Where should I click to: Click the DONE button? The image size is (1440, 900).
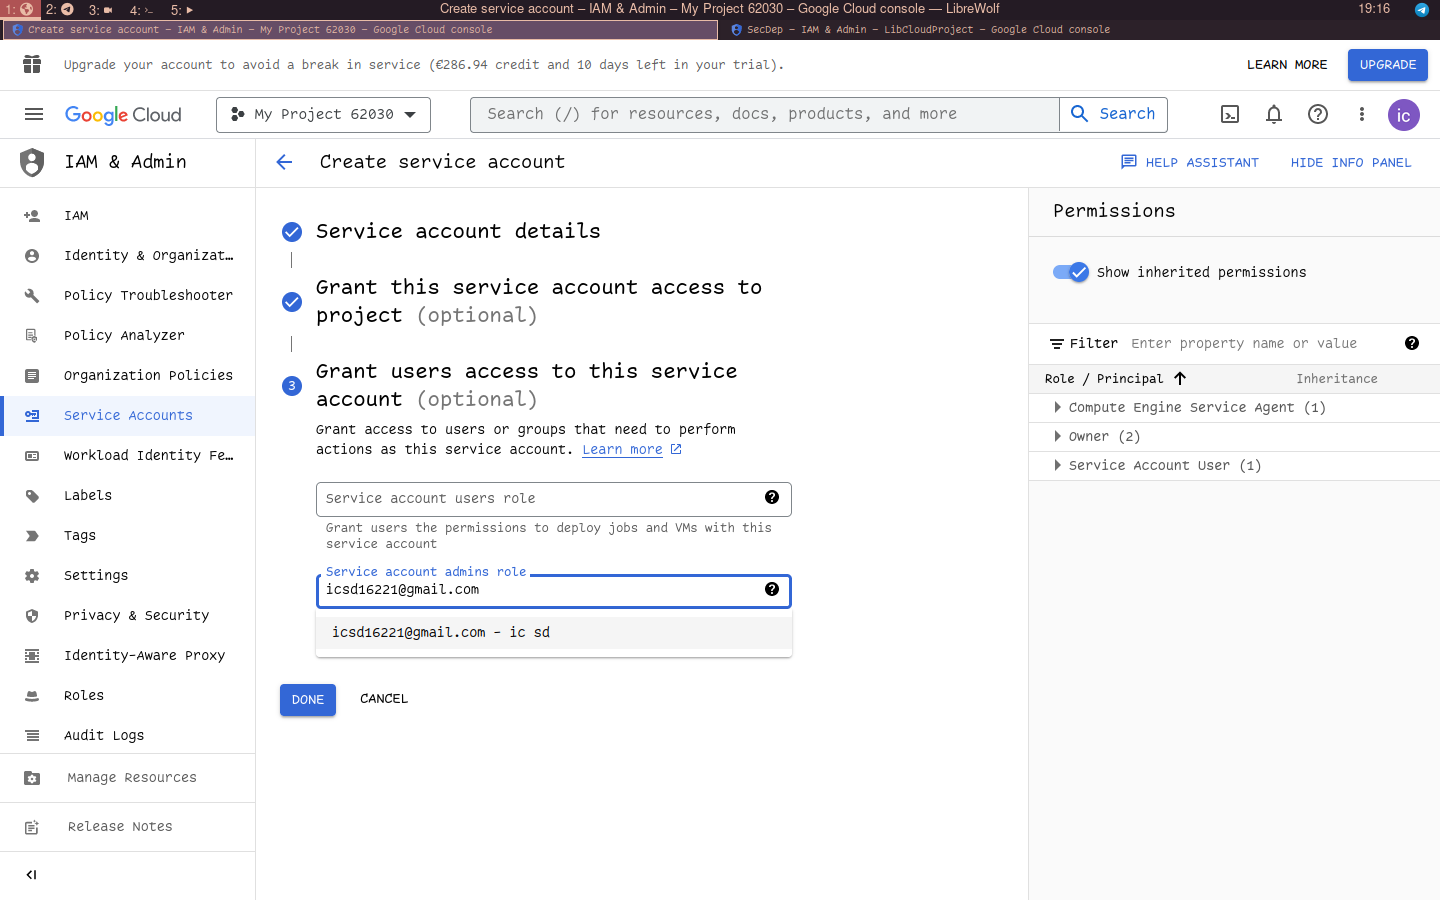click(x=307, y=699)
